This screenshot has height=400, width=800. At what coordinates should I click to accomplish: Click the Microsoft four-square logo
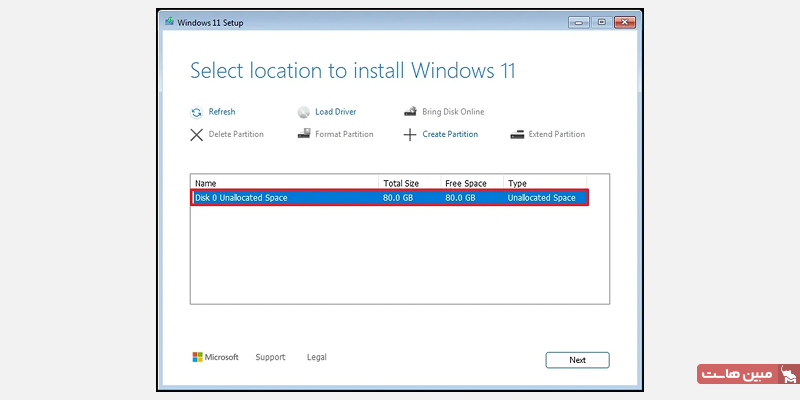point(197,357)
